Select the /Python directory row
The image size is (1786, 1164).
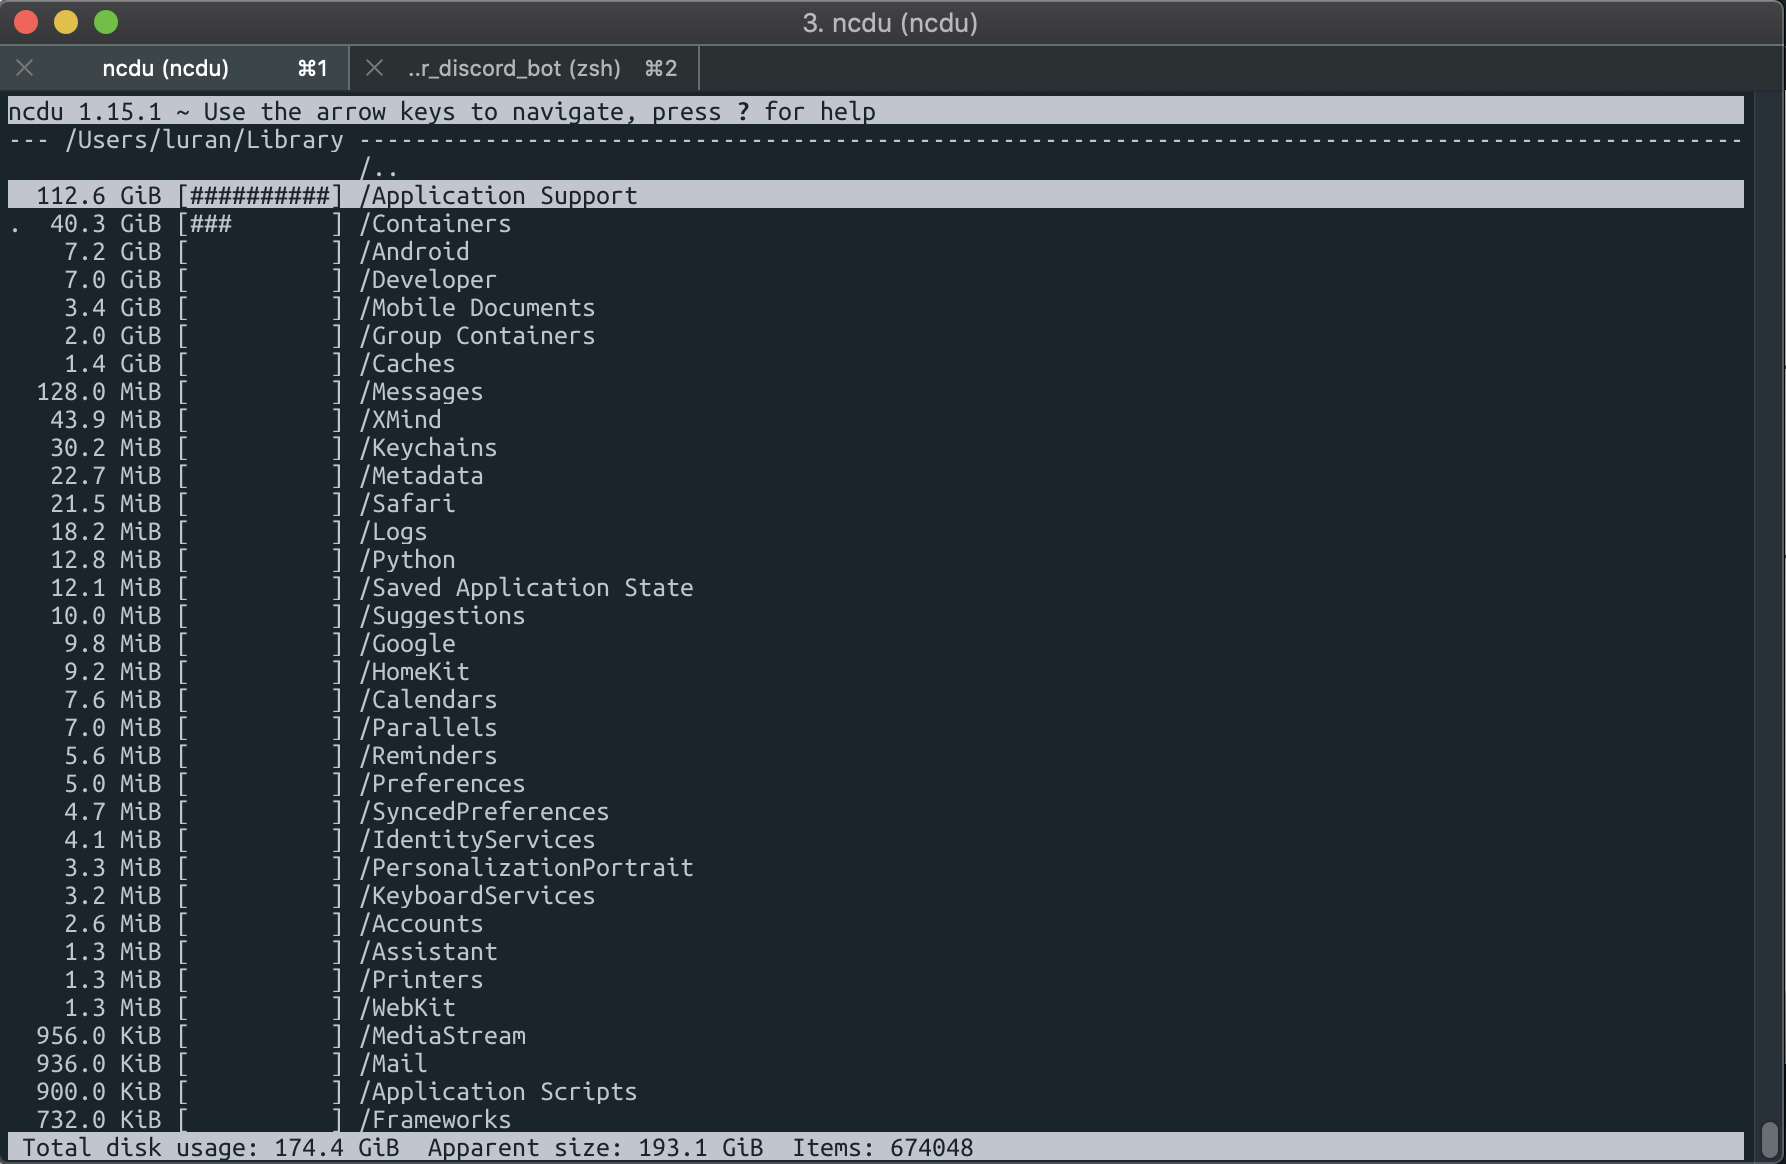click(x=875, y=560)
